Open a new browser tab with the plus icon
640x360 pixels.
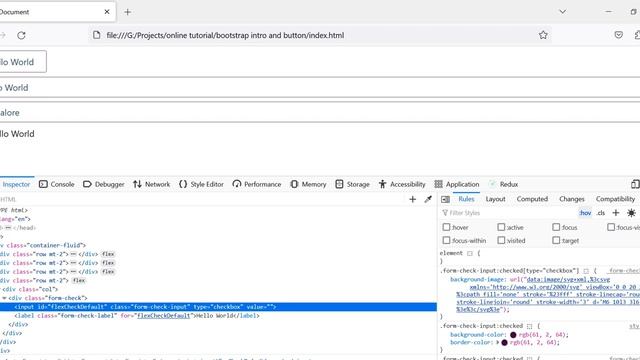128,12
